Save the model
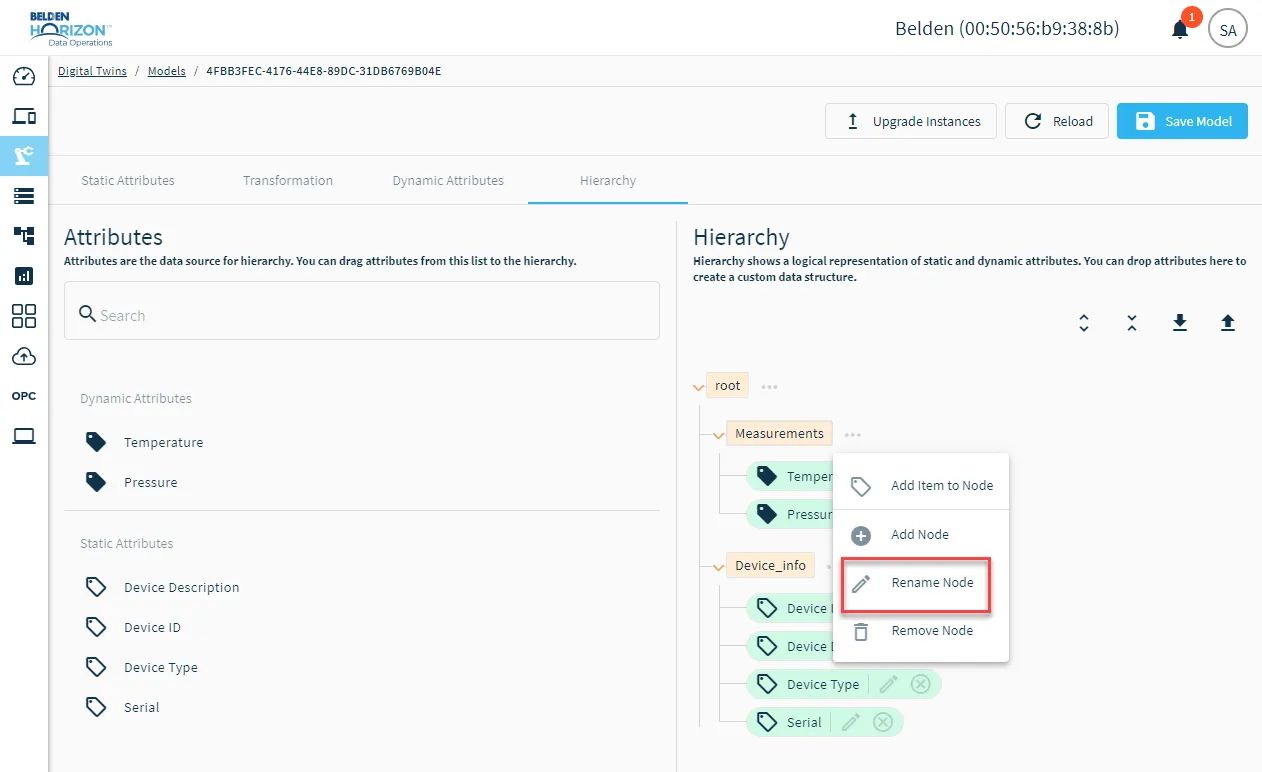Image resolution: width=1262 pixels, height=772 pixels. (1182, 121)
